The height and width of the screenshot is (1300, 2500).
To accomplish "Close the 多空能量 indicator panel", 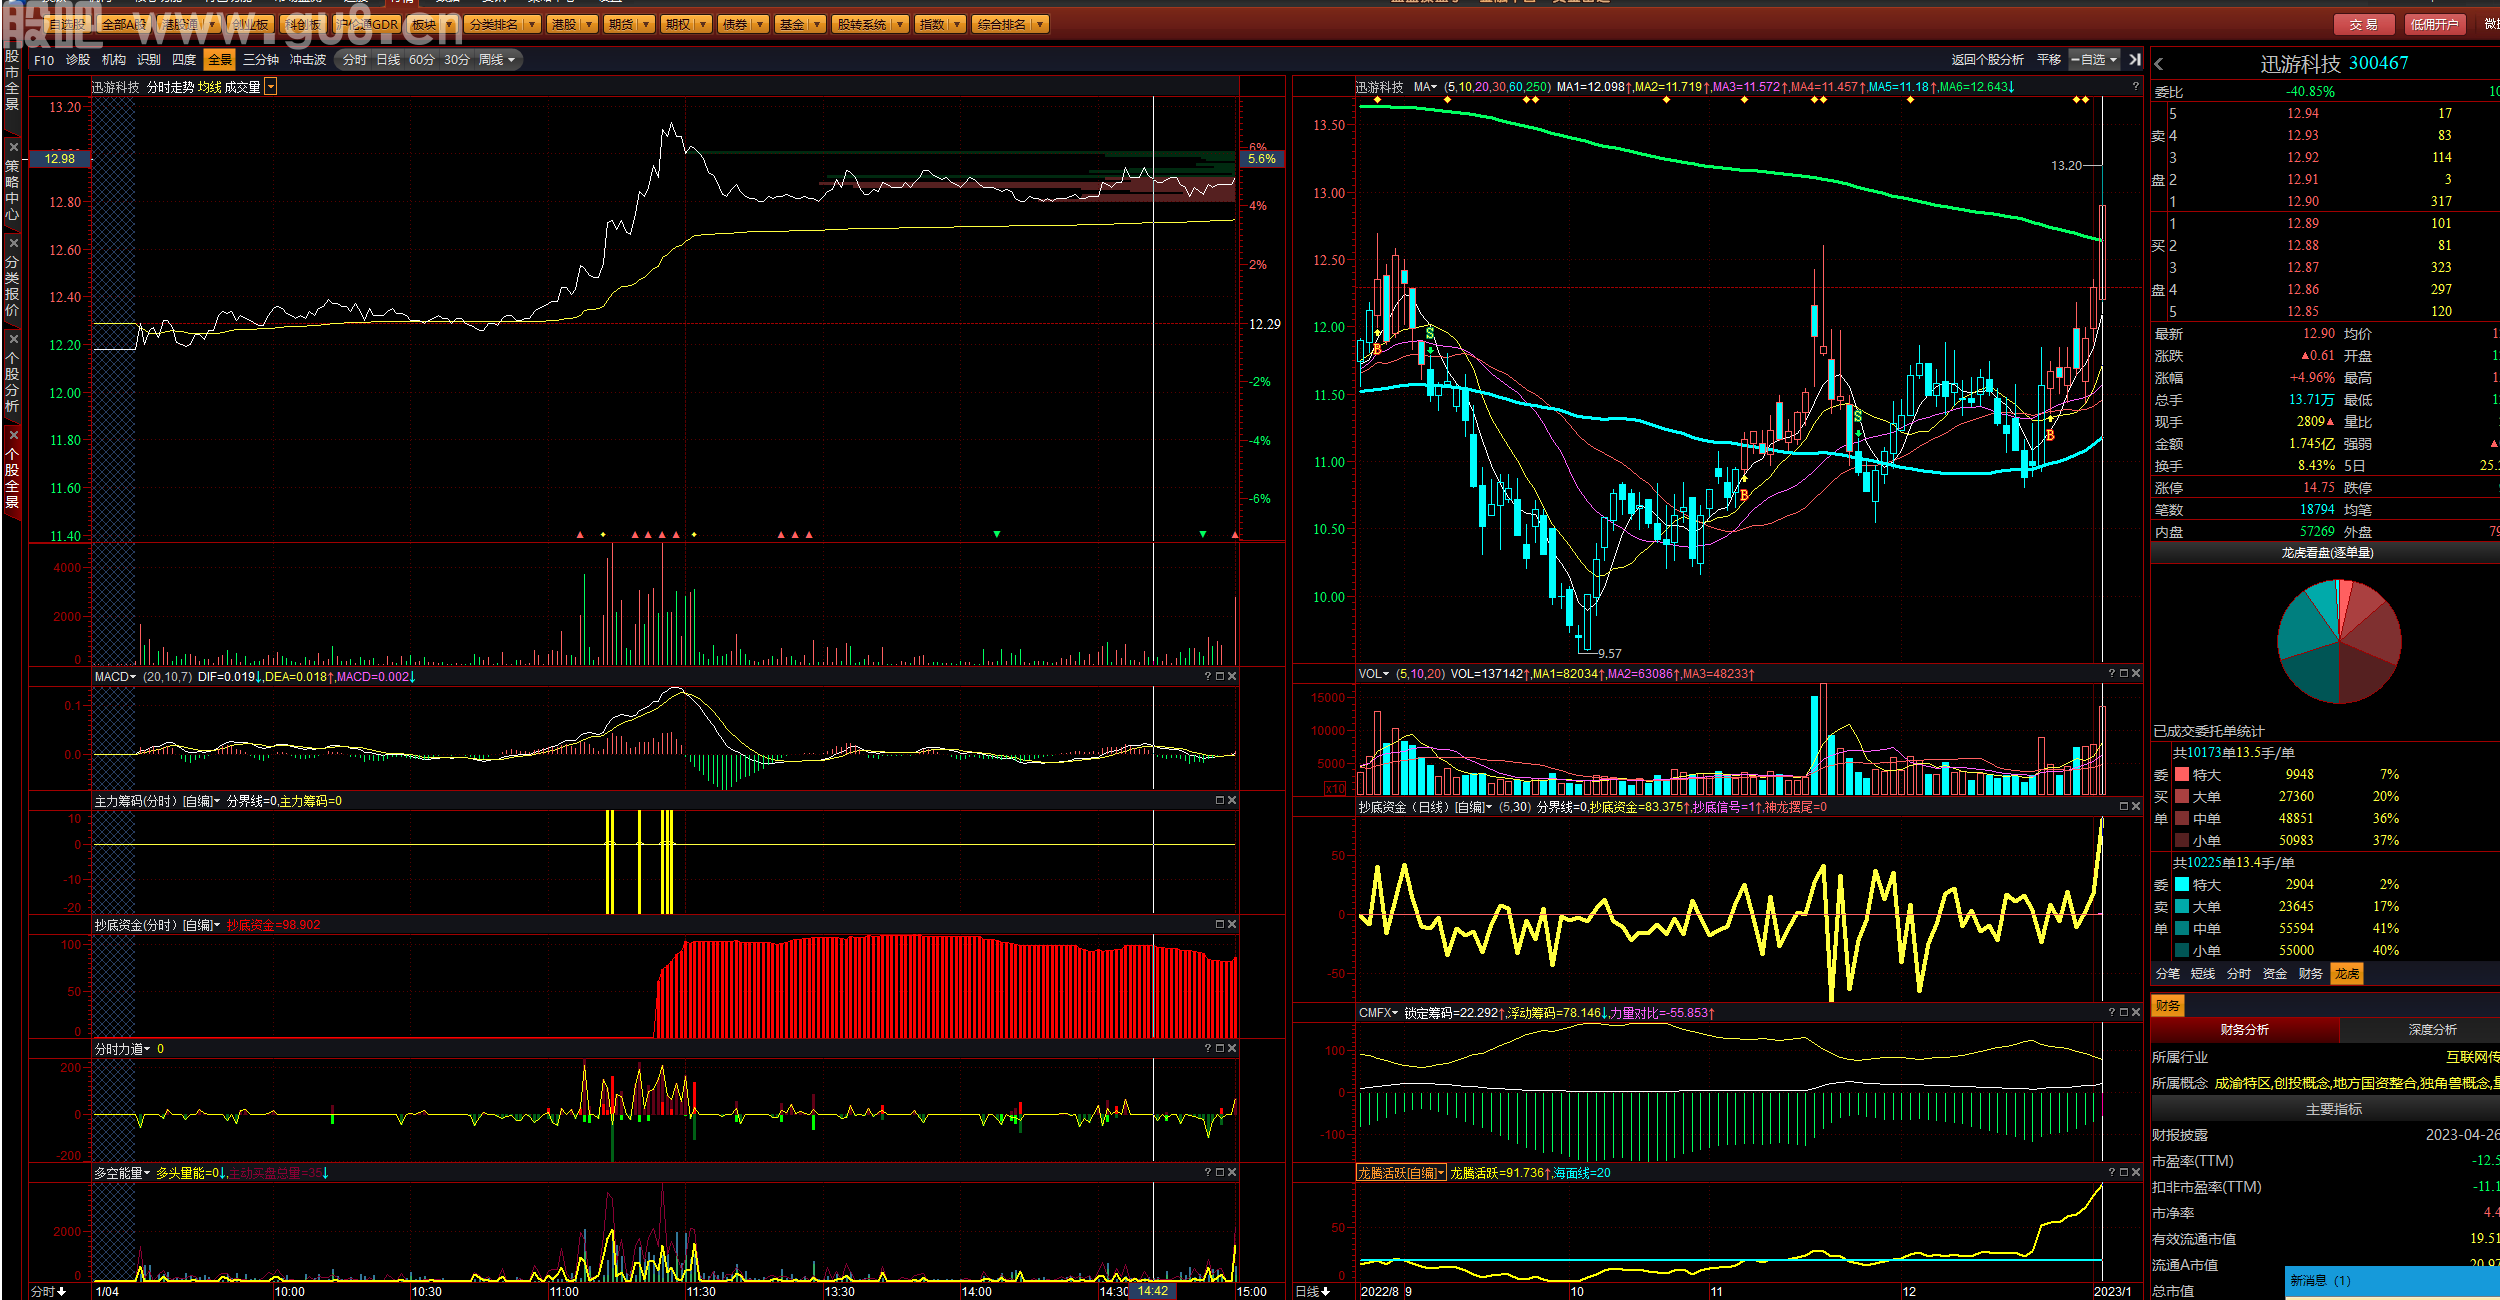I will (1232, 1173).
